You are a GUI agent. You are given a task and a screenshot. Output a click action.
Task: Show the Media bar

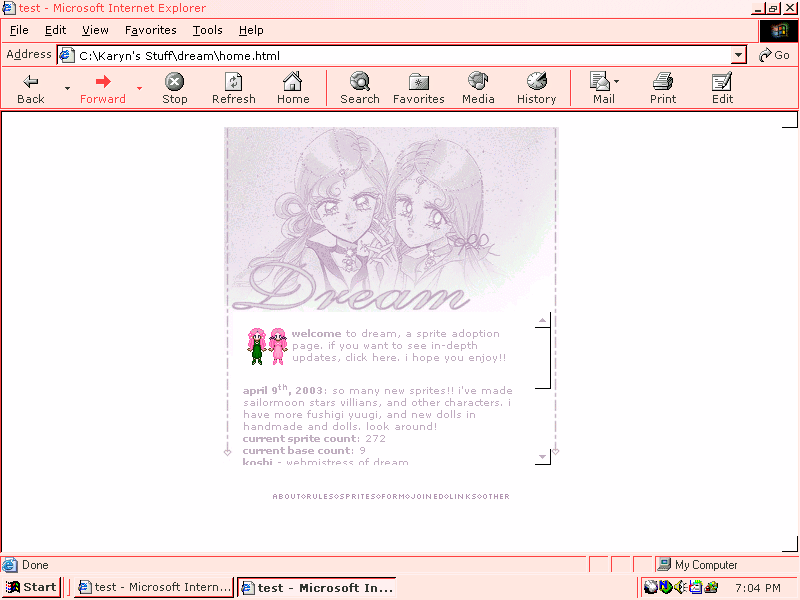(x=478, y=88)
